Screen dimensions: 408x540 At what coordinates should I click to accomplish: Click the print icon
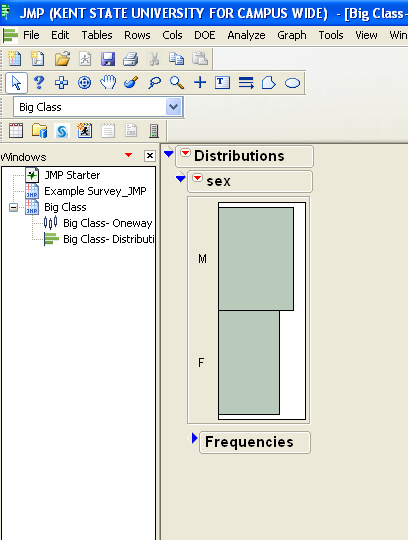coord(130,59)
